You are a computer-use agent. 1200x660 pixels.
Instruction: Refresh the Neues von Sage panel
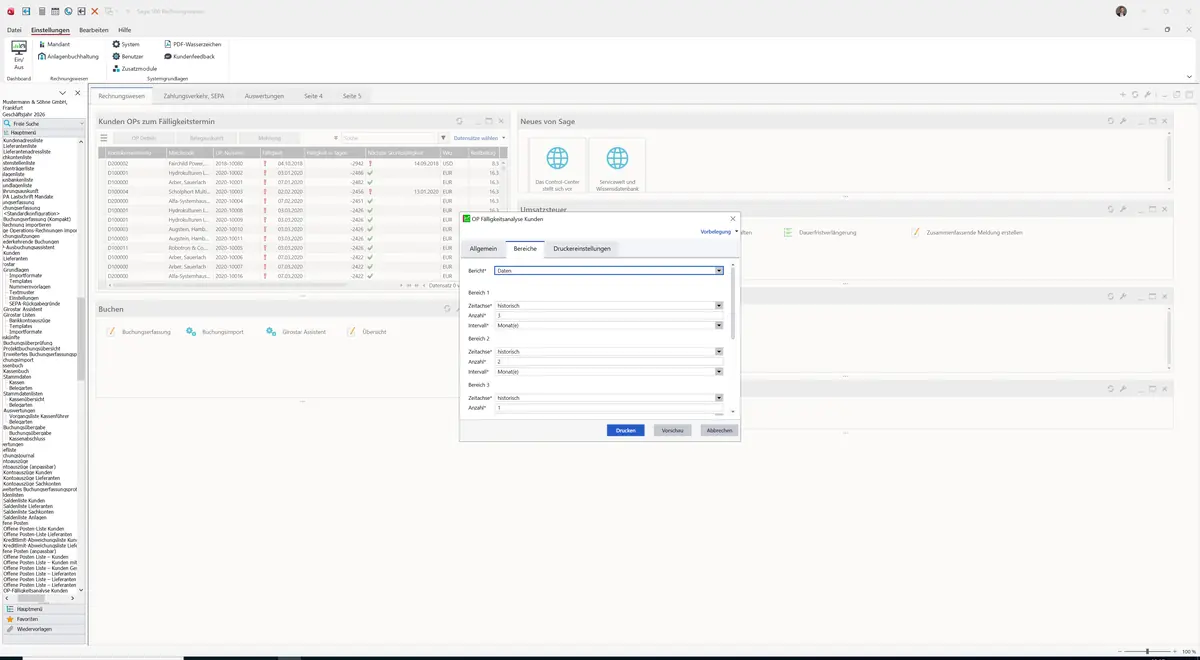(x=1111, y=121)
